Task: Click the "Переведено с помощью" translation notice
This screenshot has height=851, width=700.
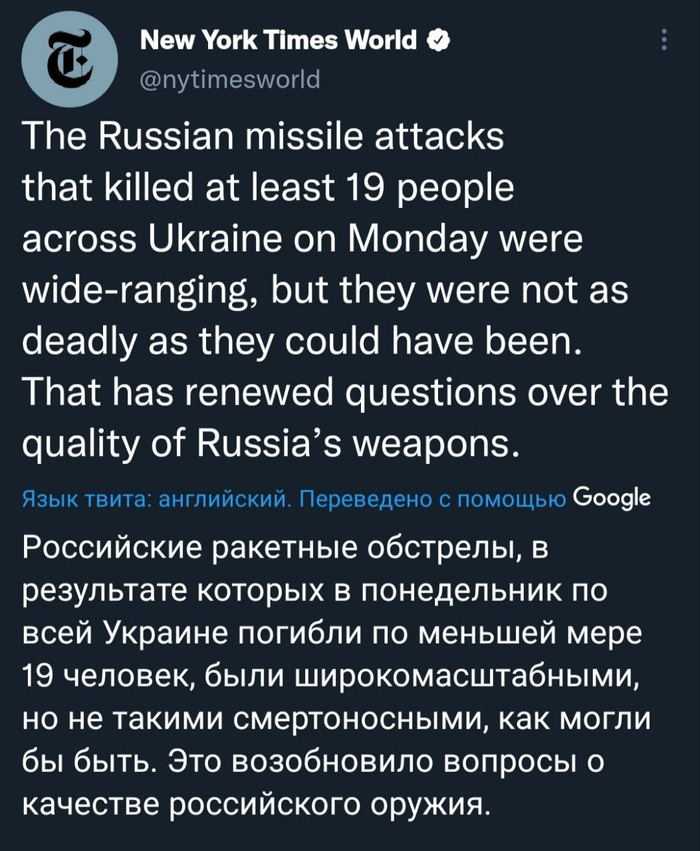Action: (435, 499)
